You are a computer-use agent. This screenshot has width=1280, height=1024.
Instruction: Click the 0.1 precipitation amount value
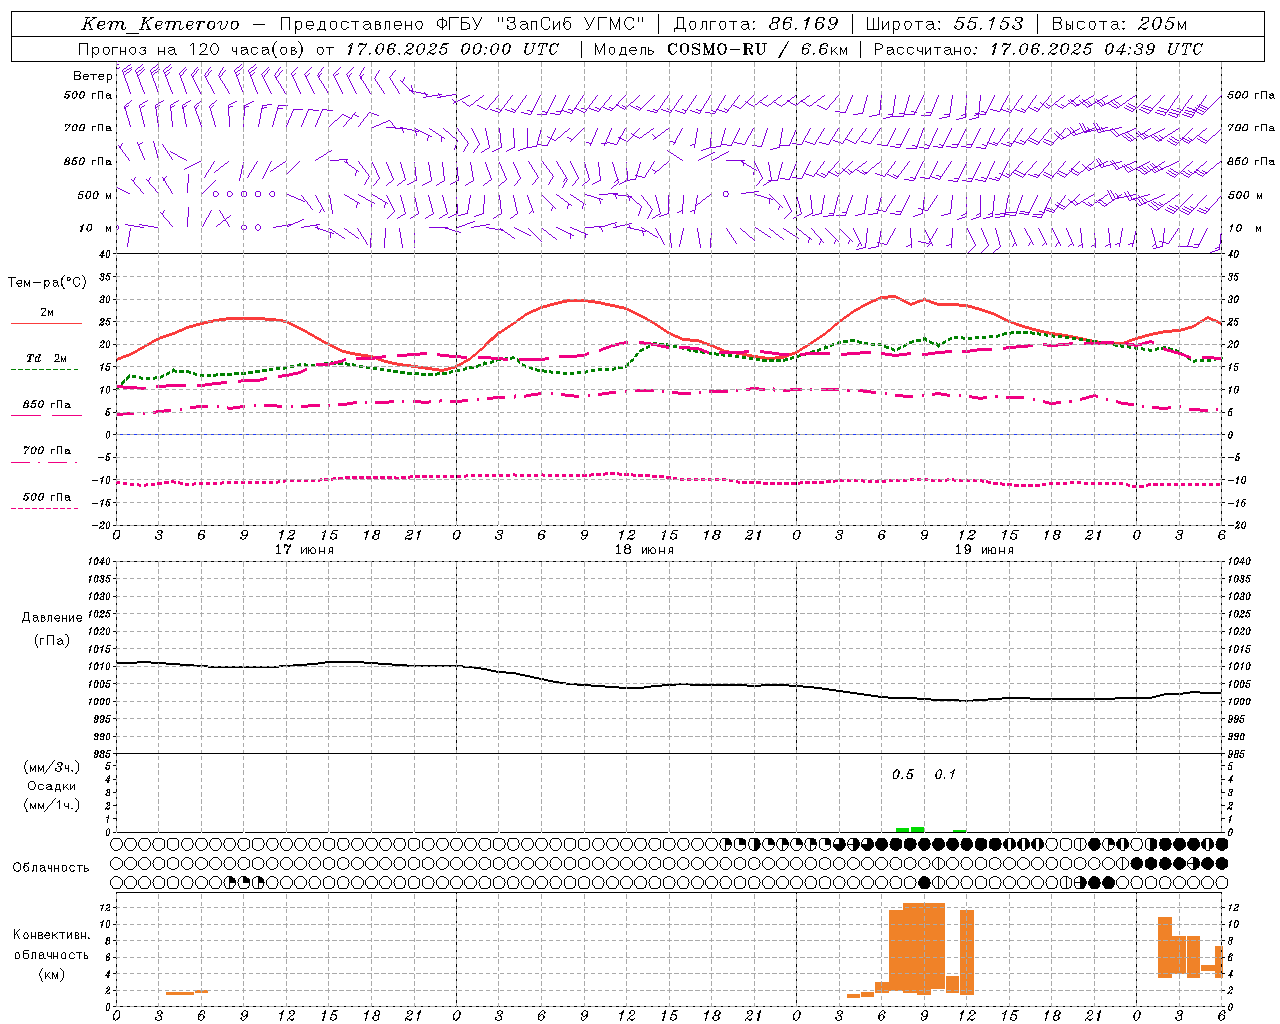(x=945, y=774)
